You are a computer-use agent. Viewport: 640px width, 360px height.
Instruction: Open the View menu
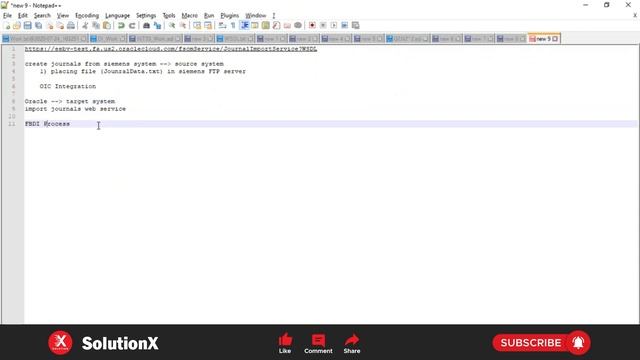point(62,16)
